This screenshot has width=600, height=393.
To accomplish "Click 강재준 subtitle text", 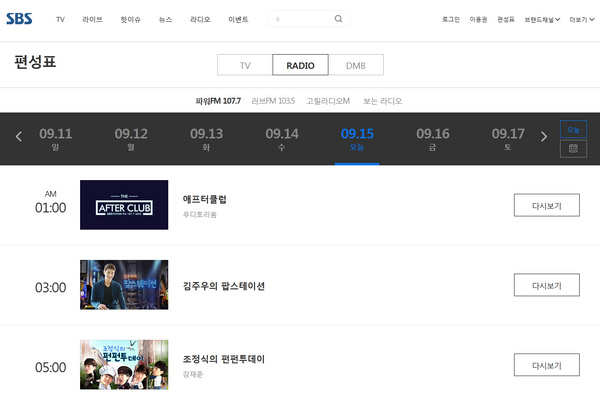I will (193, 374).
